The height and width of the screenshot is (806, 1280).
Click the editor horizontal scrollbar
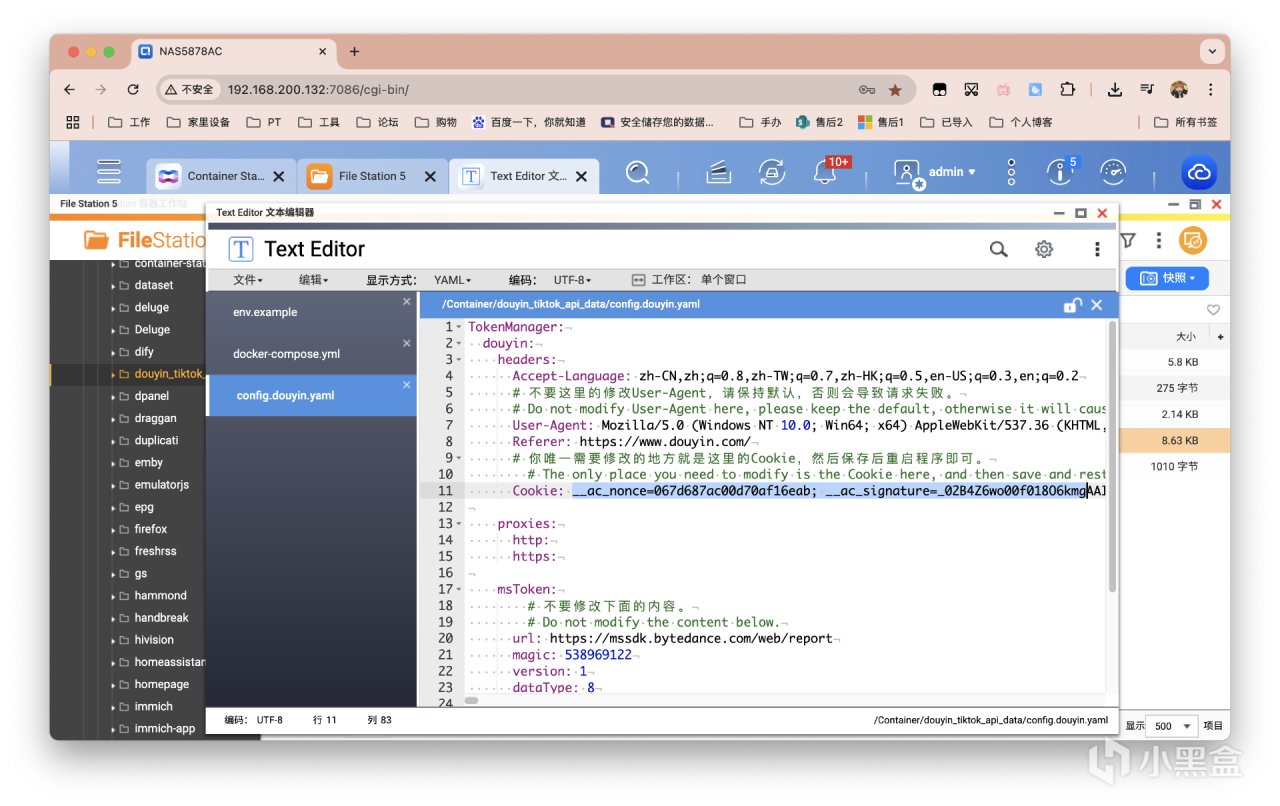coord(471,700)
